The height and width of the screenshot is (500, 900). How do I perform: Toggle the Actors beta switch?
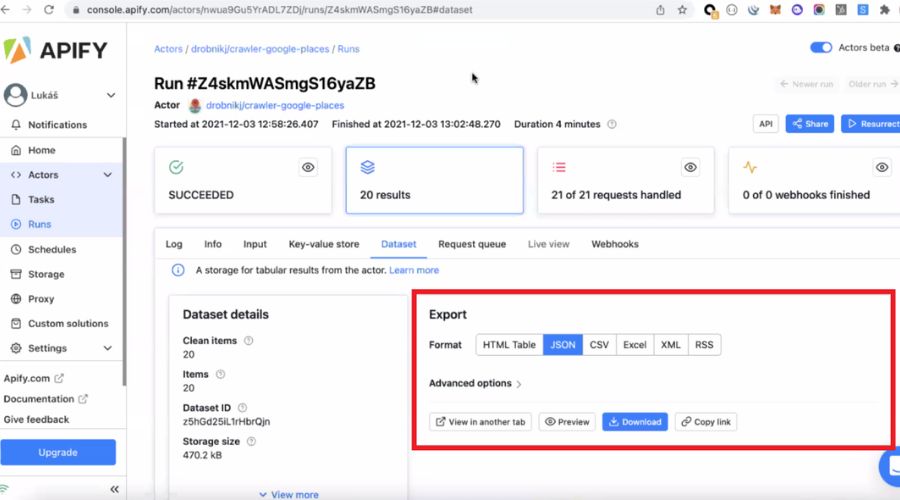click(x=821, y=48)
